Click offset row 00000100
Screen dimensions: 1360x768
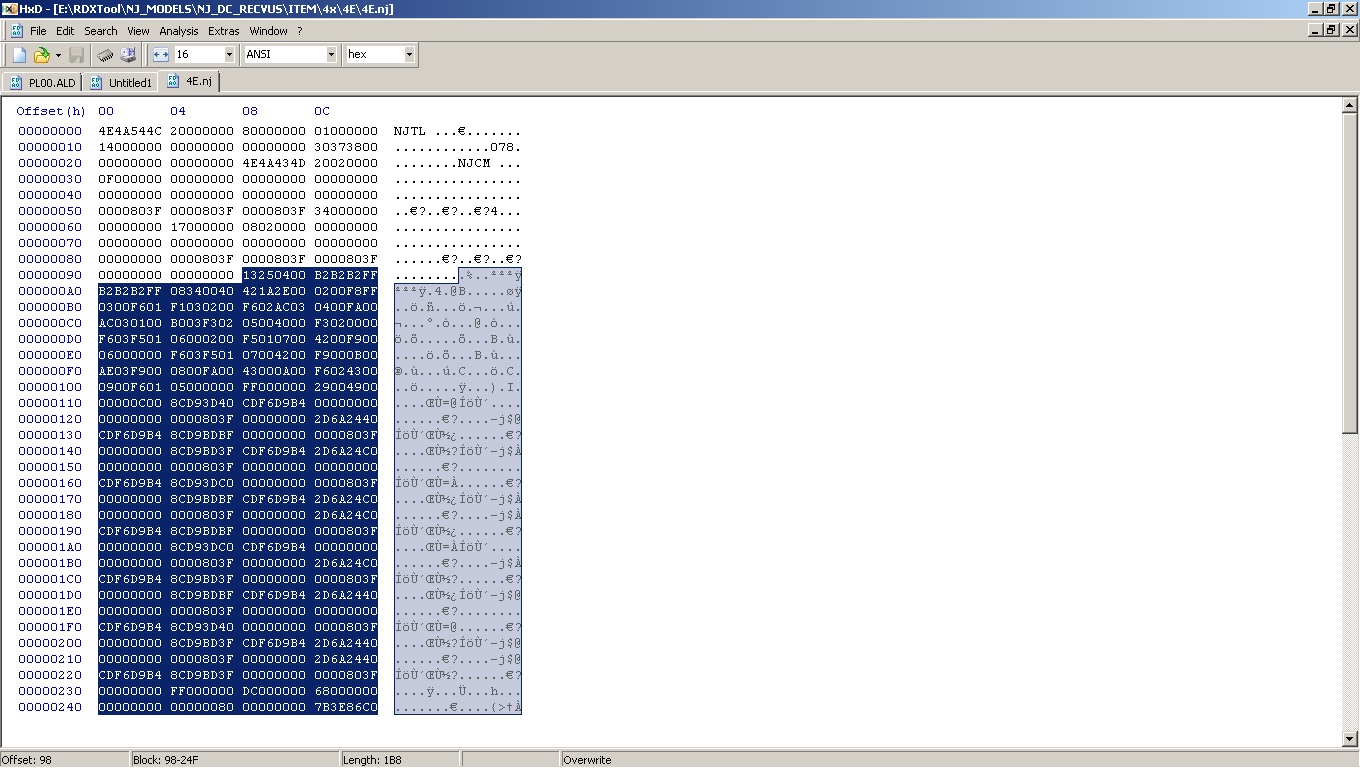(50, 387)
